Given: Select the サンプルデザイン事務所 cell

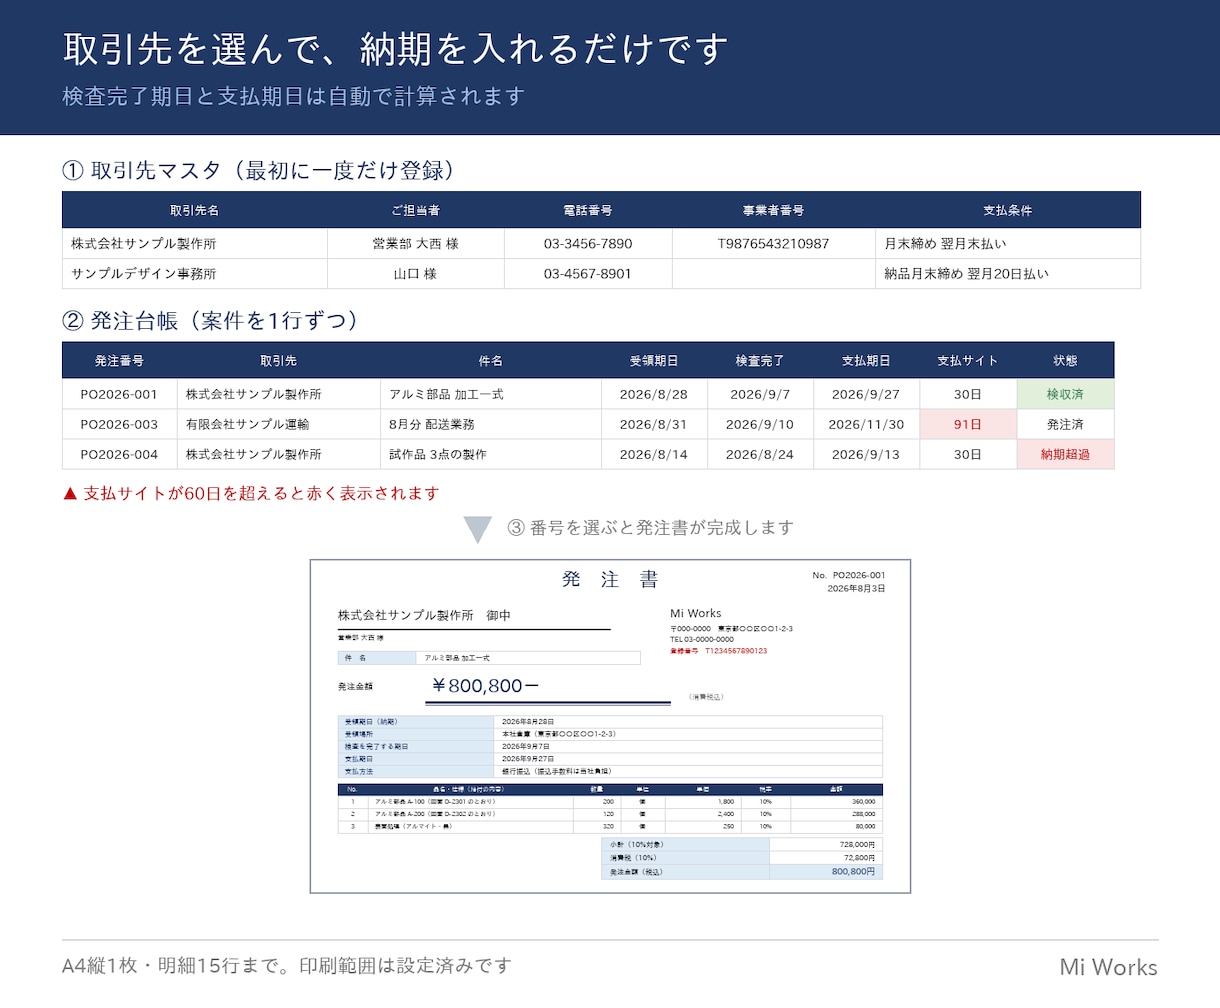Looking at the screenshot, I should (195, 274).
